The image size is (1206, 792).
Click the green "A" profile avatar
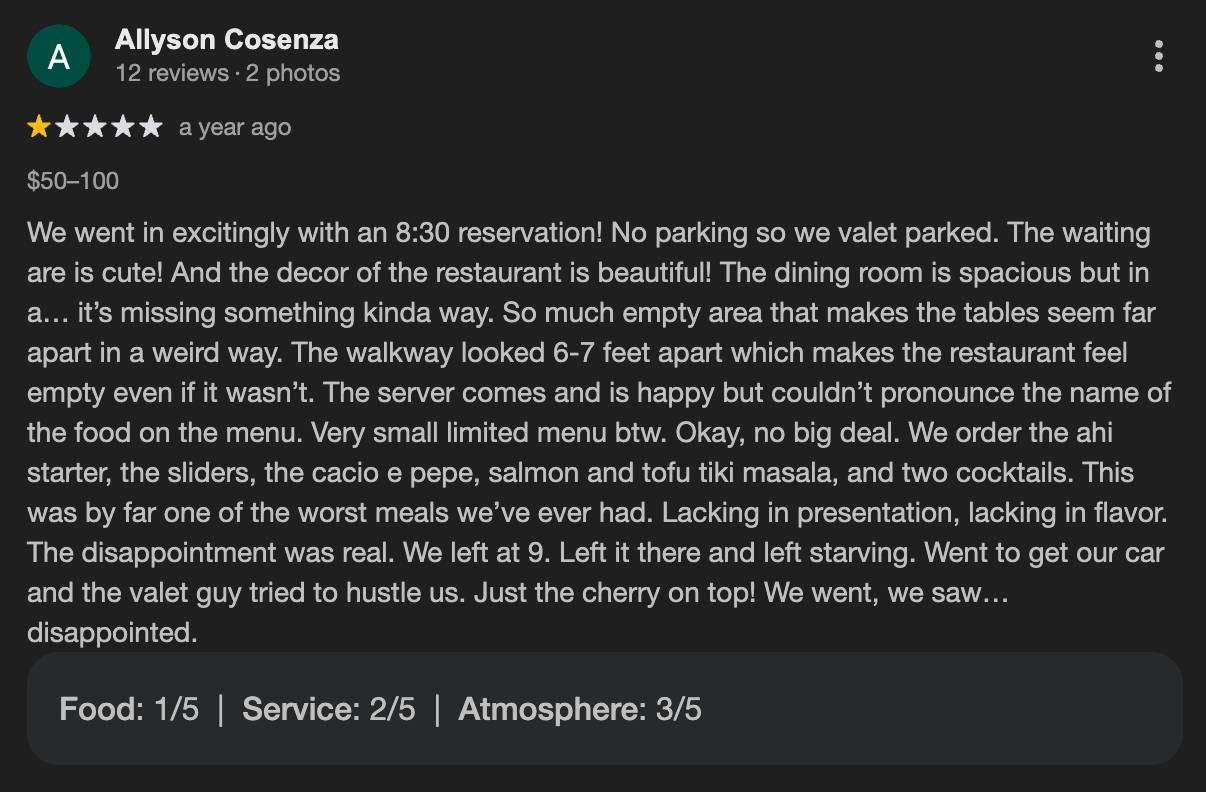point(59,57)
